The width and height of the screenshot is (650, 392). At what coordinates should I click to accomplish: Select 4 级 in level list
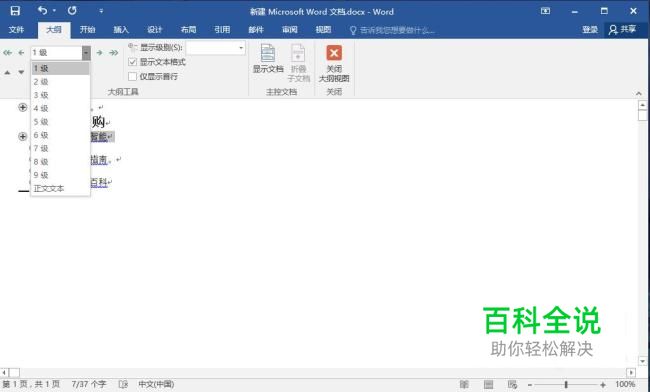pos(61,108)
